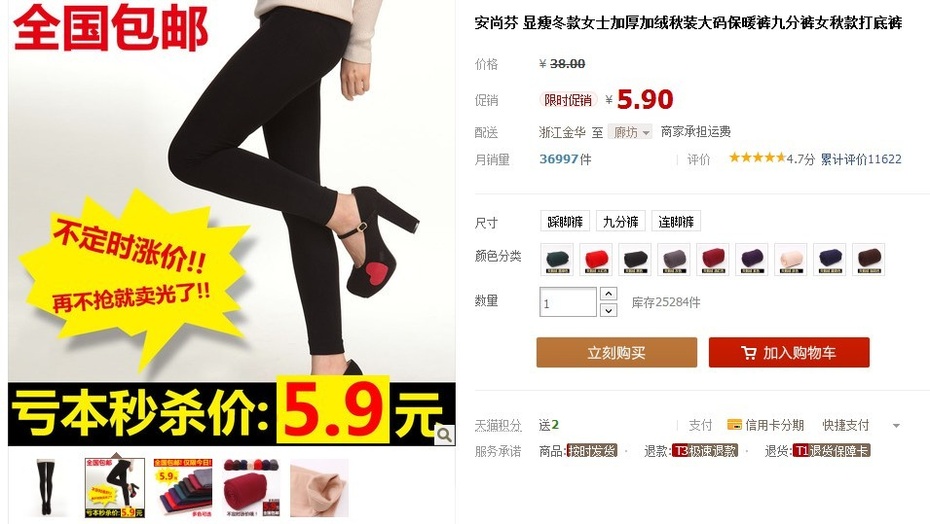
Task: Select the 九分裤 size option
Action: pyautogui.click(x=620, y=221)
